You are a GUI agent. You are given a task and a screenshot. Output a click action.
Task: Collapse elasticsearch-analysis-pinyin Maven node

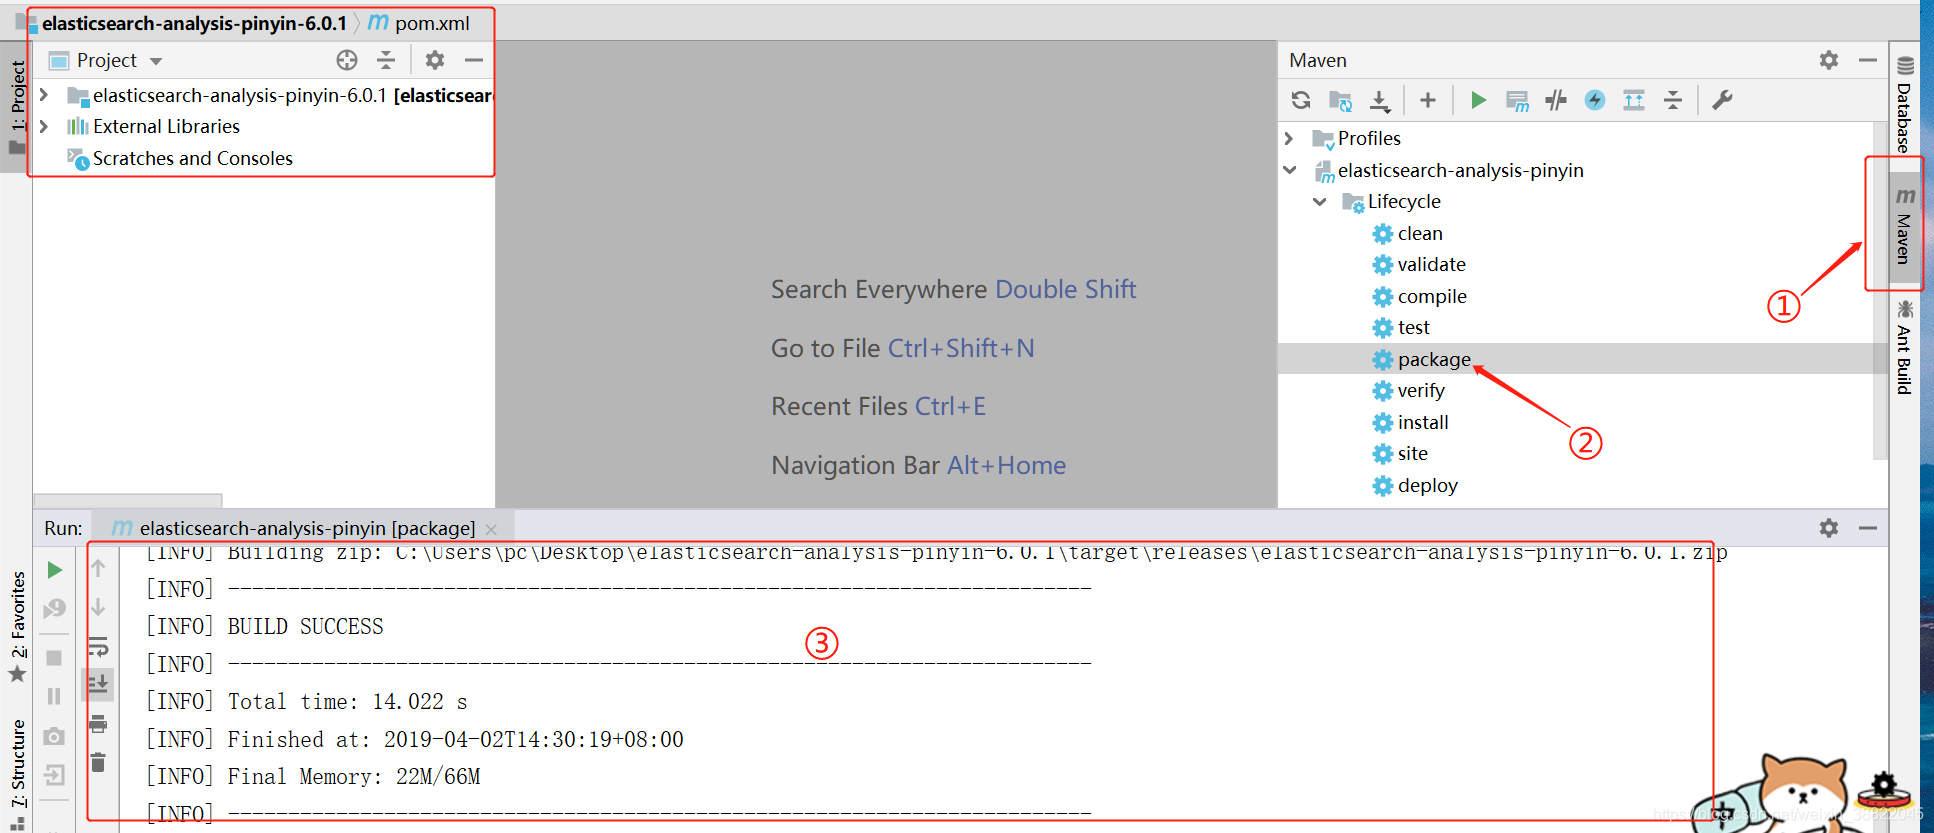pos(1289,170)
